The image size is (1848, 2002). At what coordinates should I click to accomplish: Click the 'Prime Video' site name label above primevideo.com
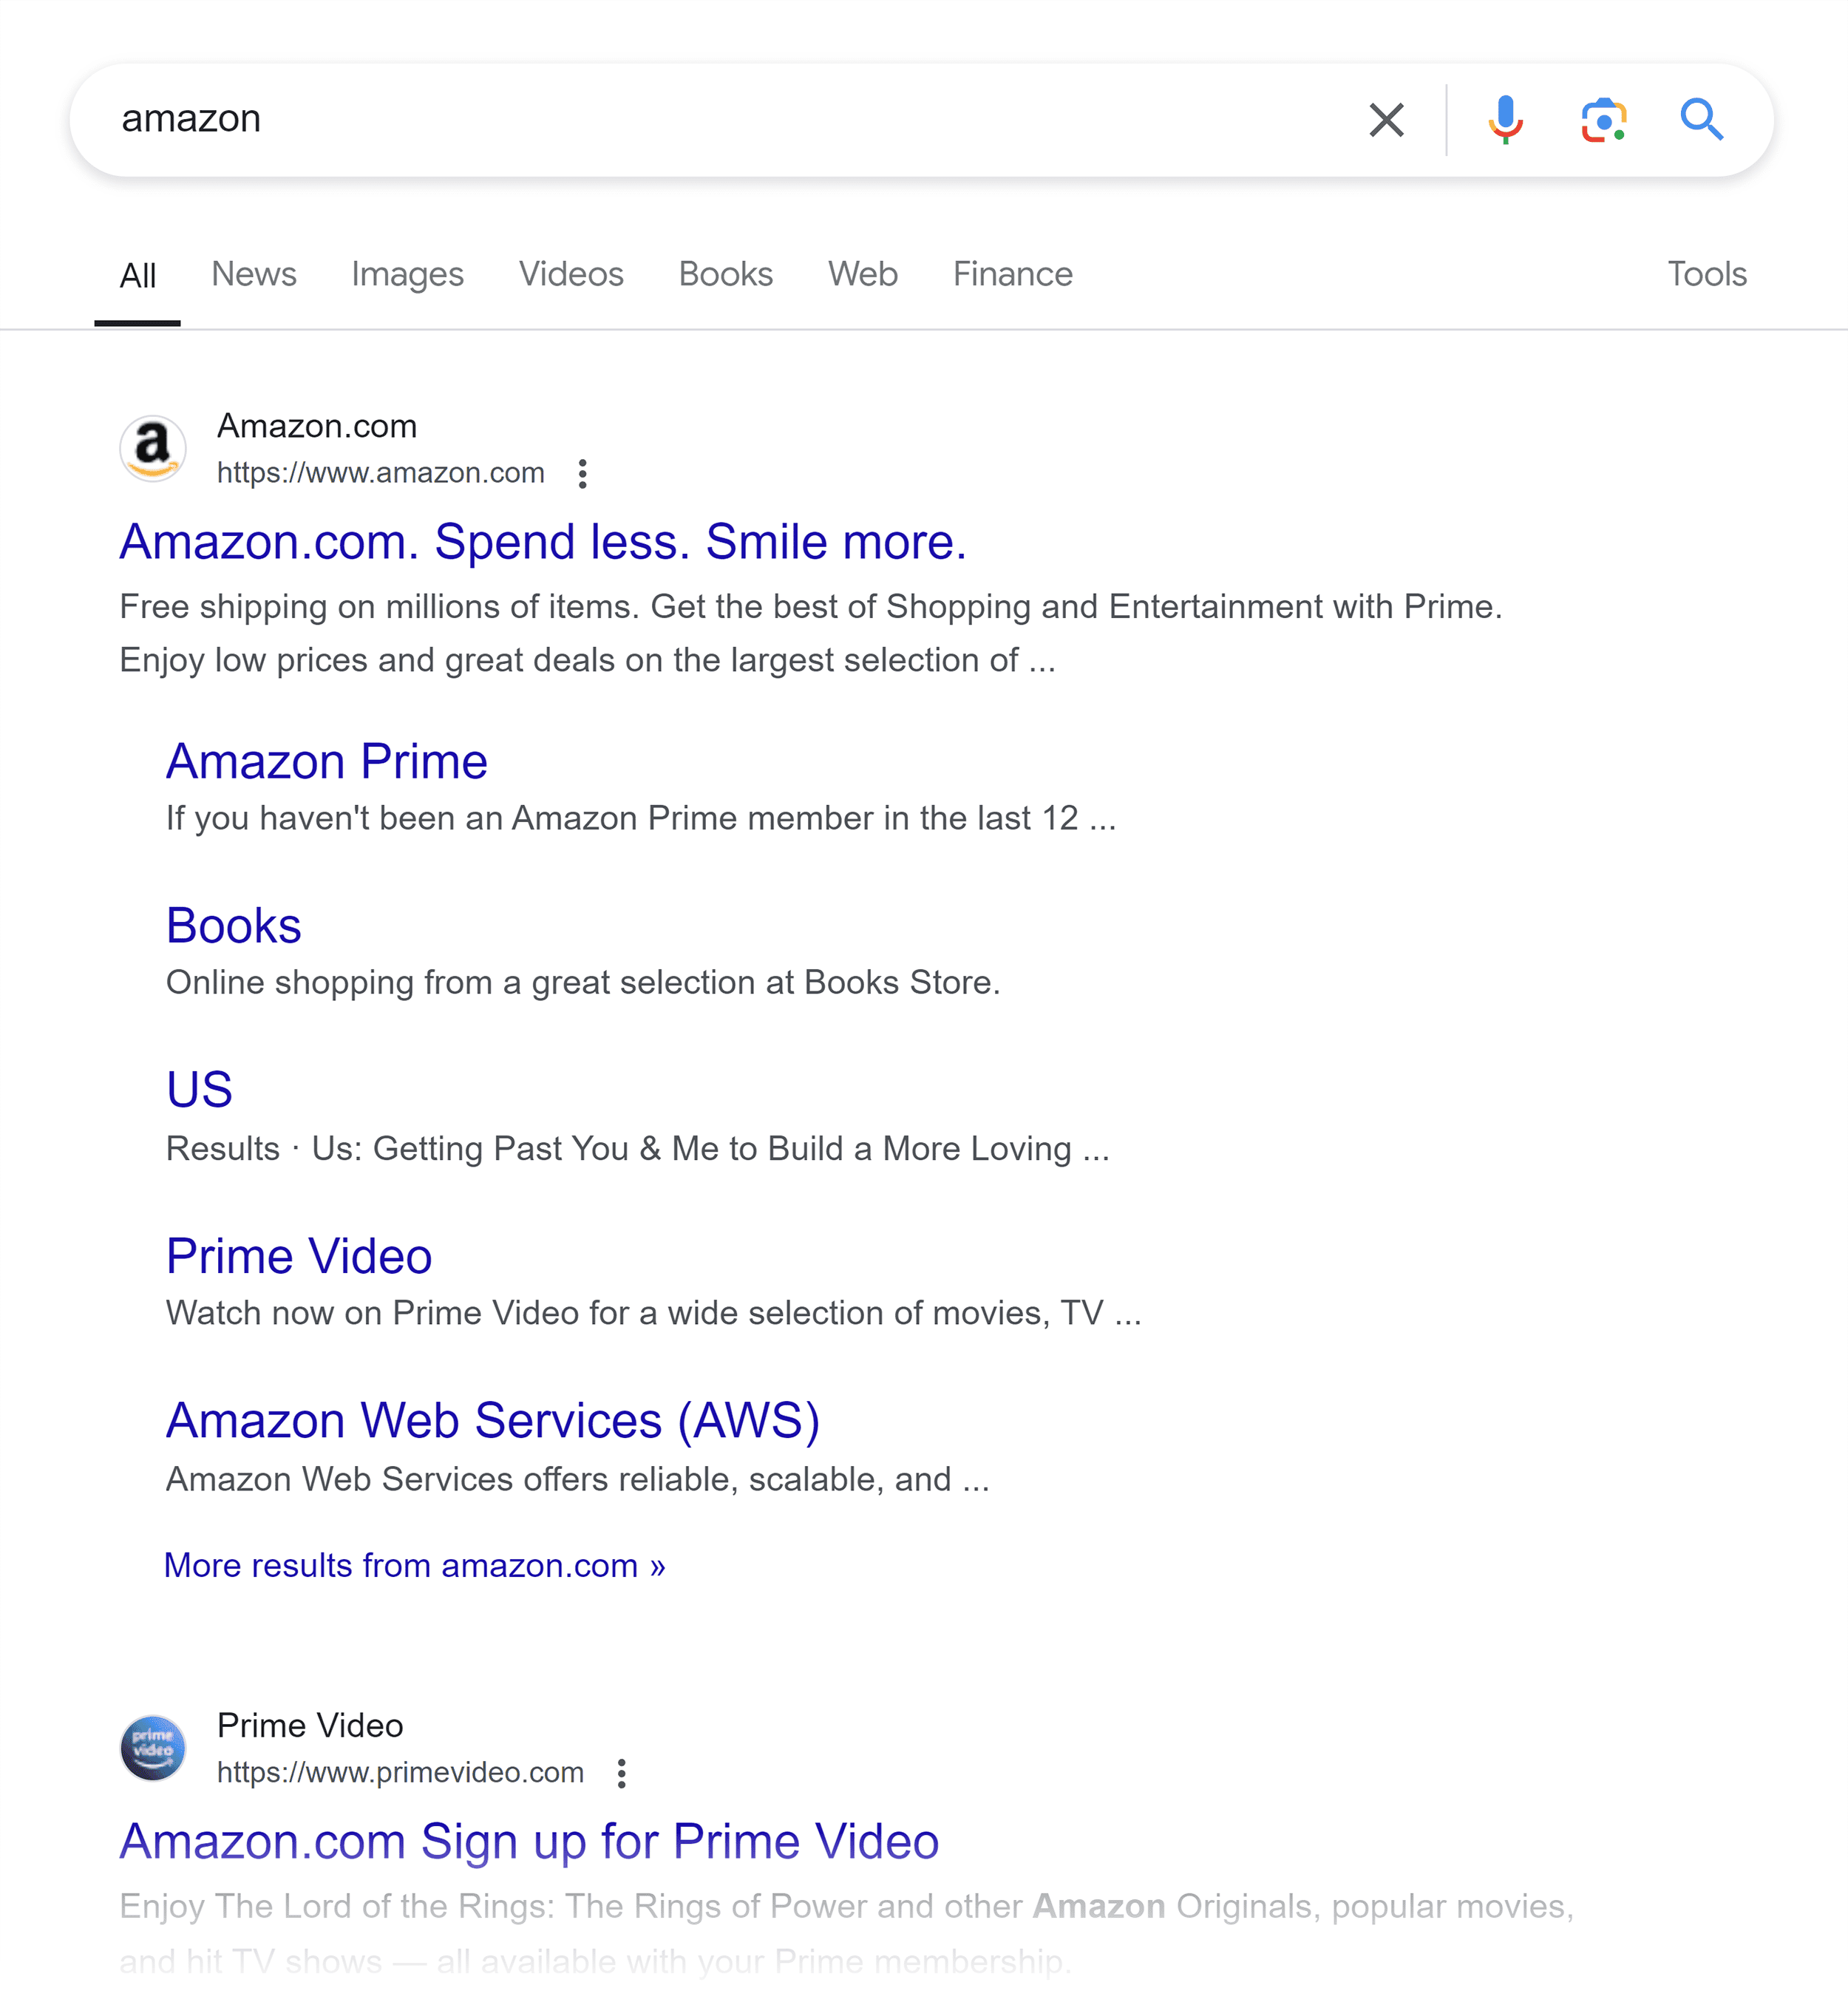(x=310, y=1726)
